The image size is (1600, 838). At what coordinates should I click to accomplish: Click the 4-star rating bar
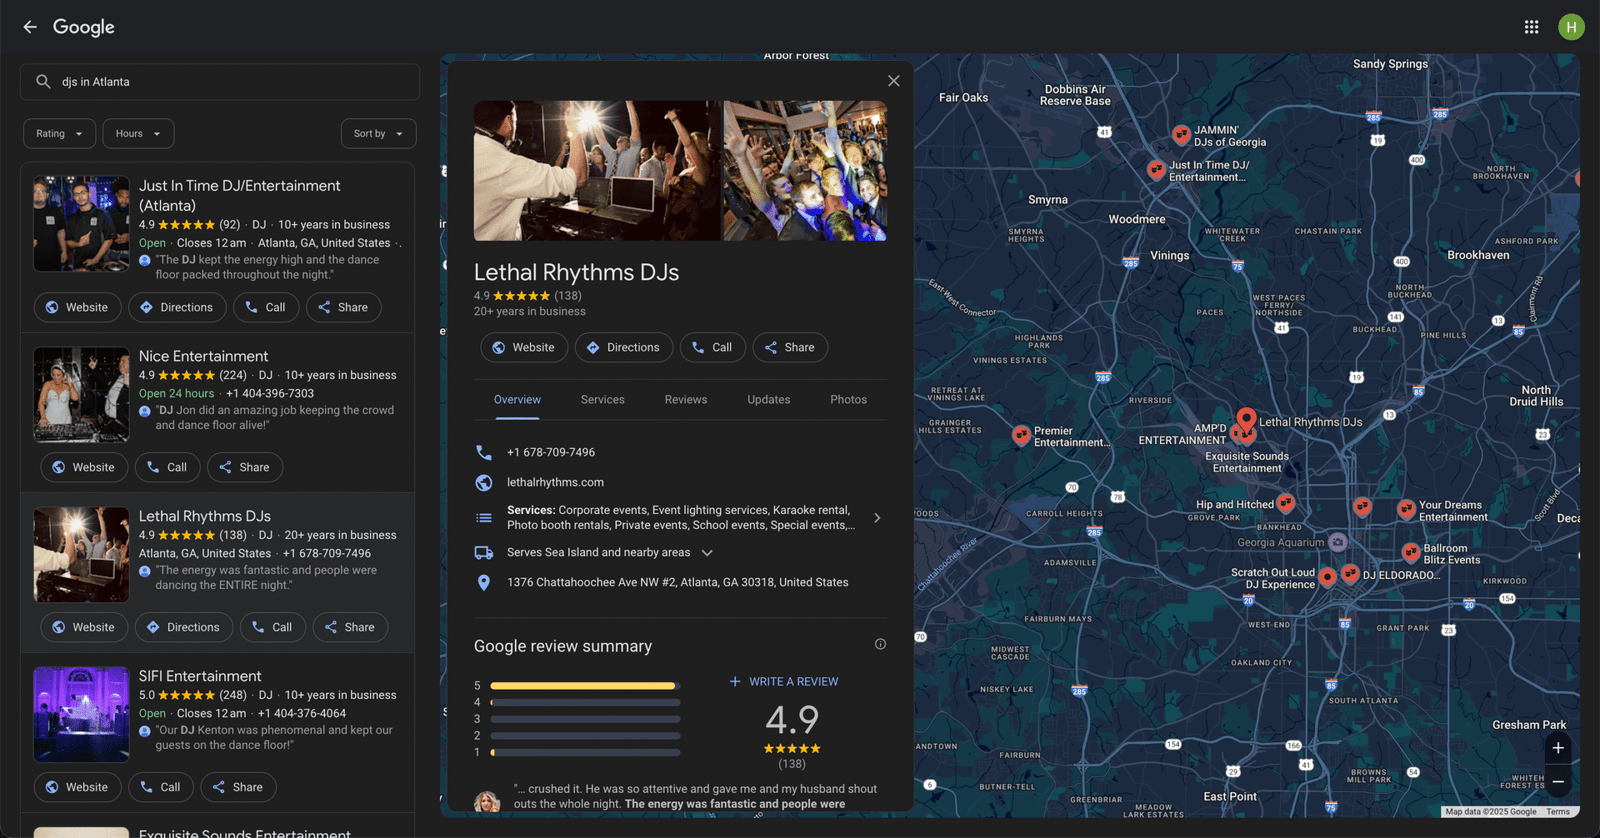pos(585,702)
